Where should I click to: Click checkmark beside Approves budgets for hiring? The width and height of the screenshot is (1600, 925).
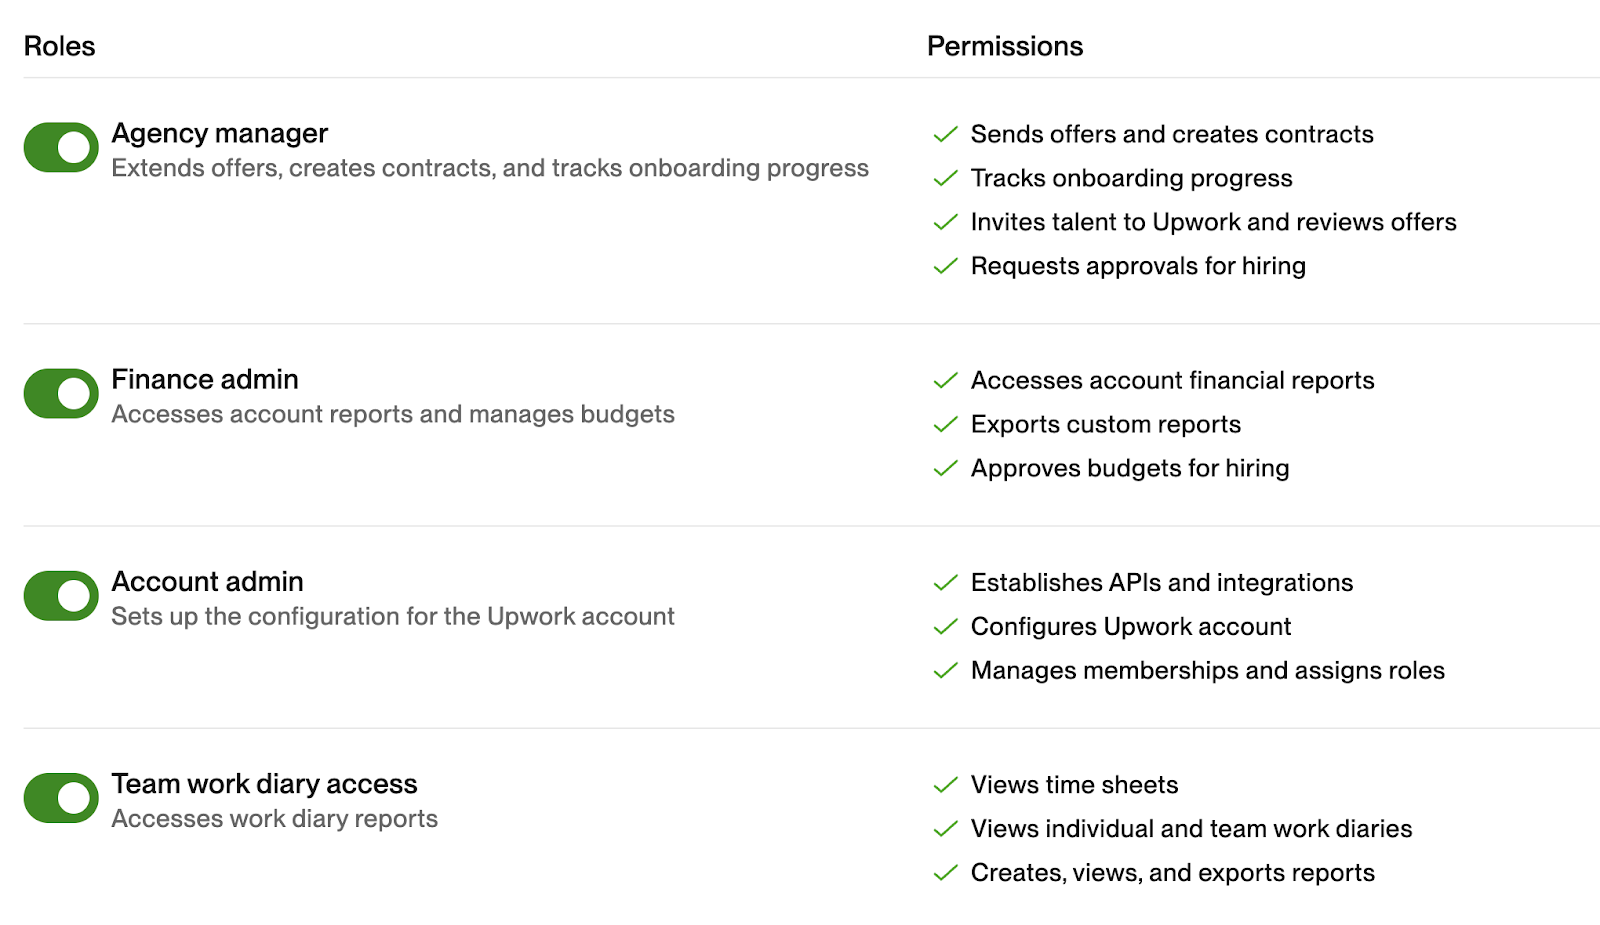click(x=945, y=469)
